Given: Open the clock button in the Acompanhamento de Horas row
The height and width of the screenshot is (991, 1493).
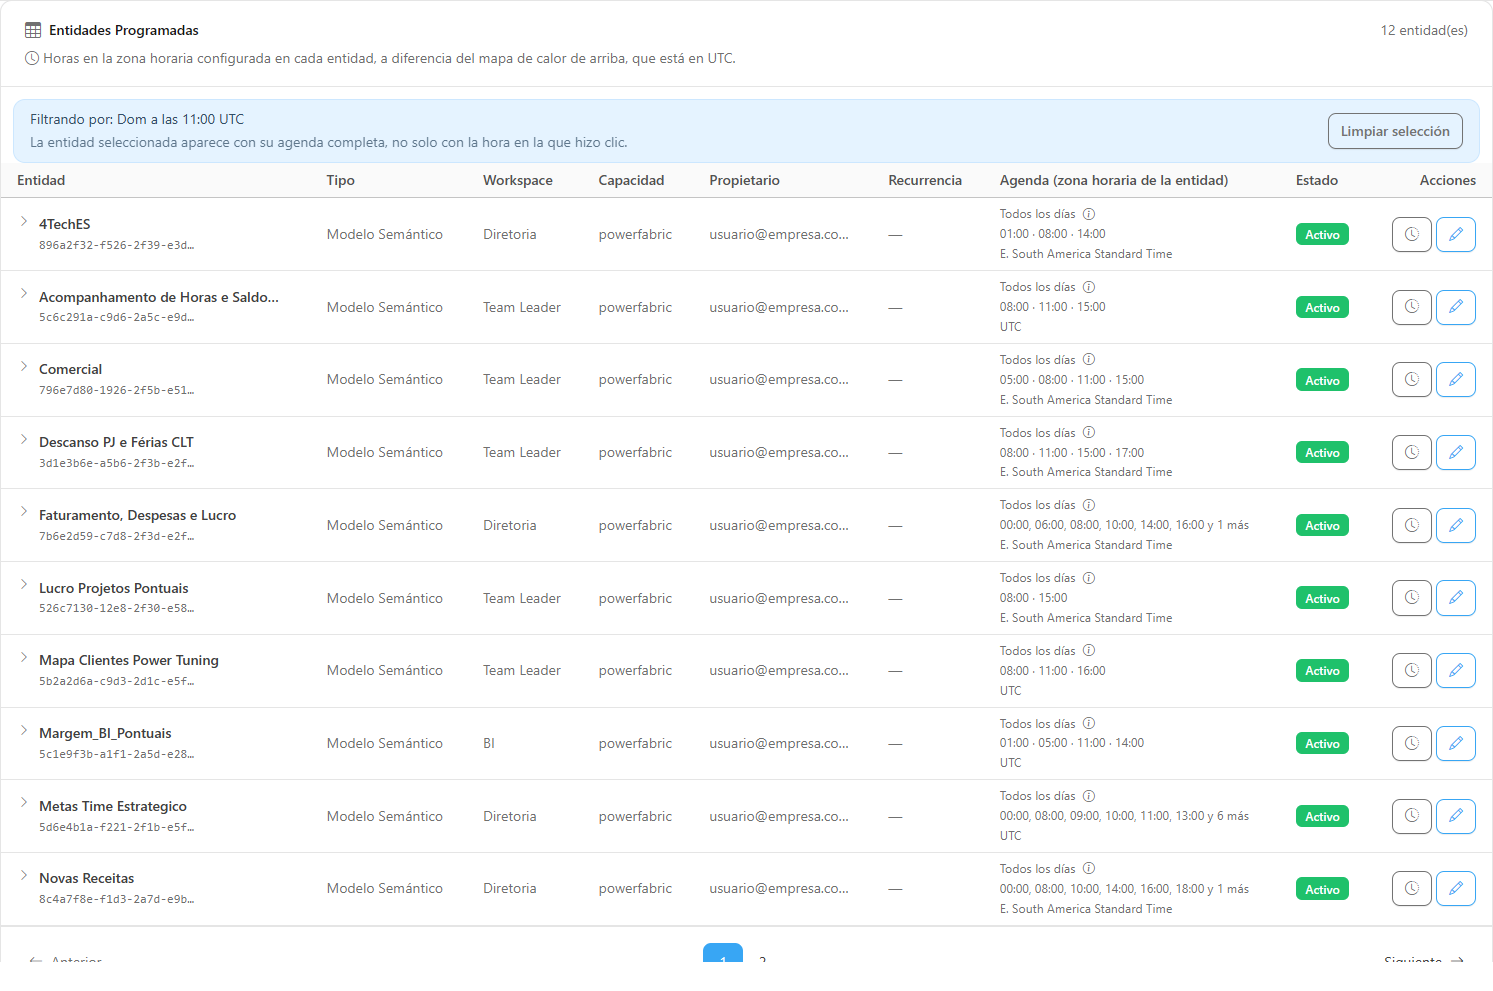Looking at the screenshot, I should pyautogui.click(x=1411, y=307).
